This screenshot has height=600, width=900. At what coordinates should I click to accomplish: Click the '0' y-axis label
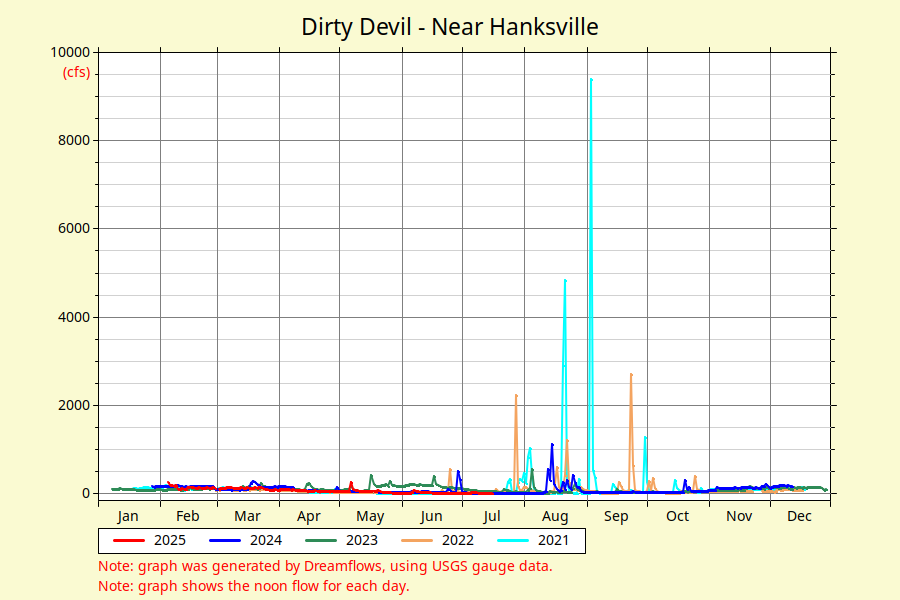point(86,494)
